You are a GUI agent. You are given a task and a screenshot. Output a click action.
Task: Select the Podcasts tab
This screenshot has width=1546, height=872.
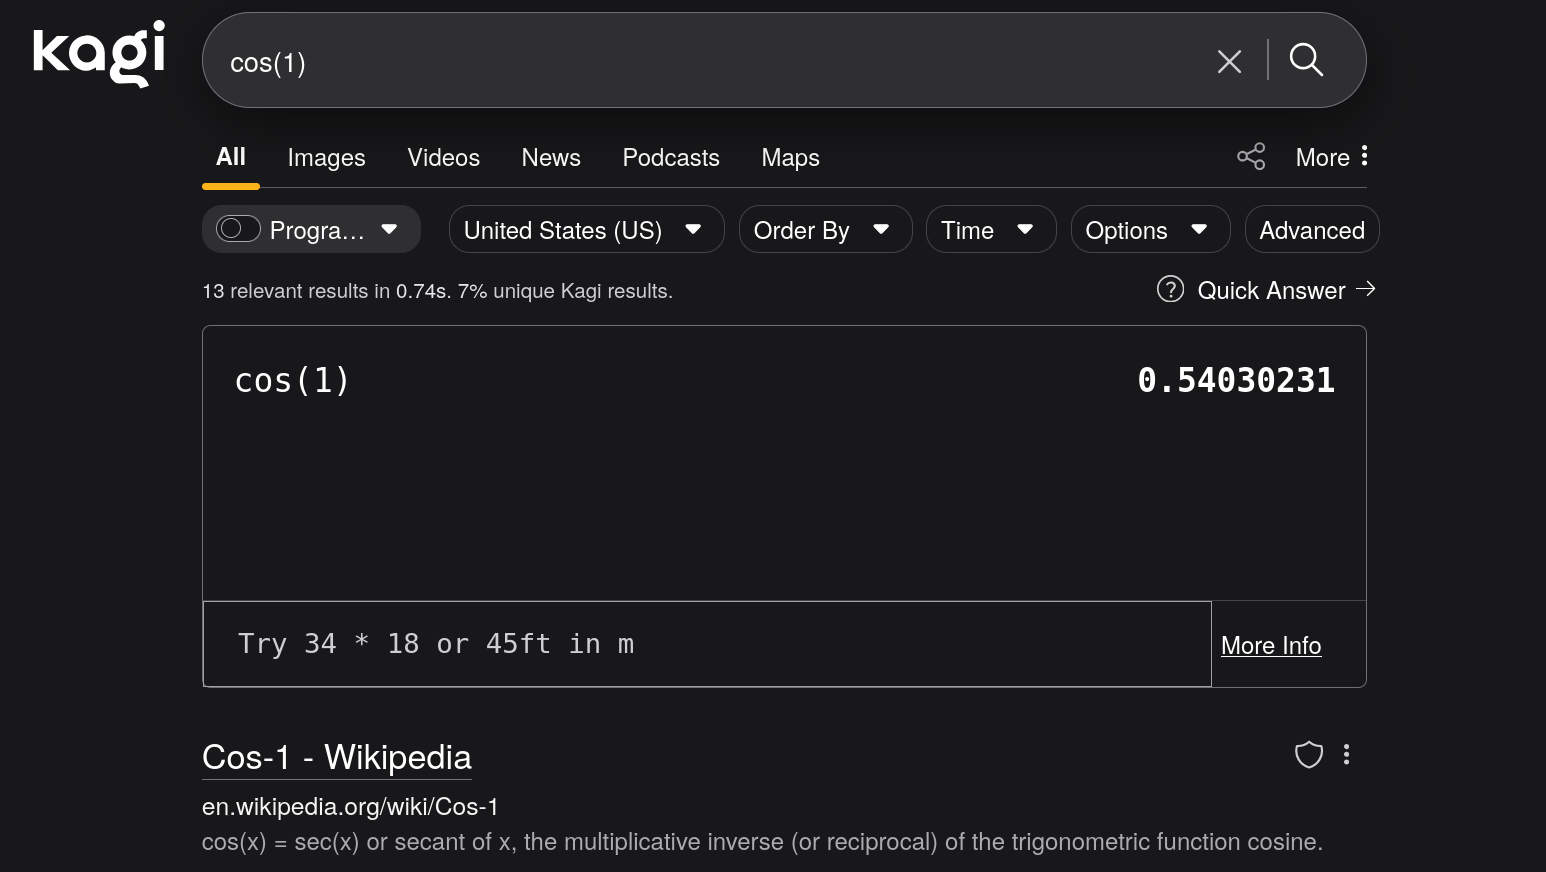click(670, 158)
